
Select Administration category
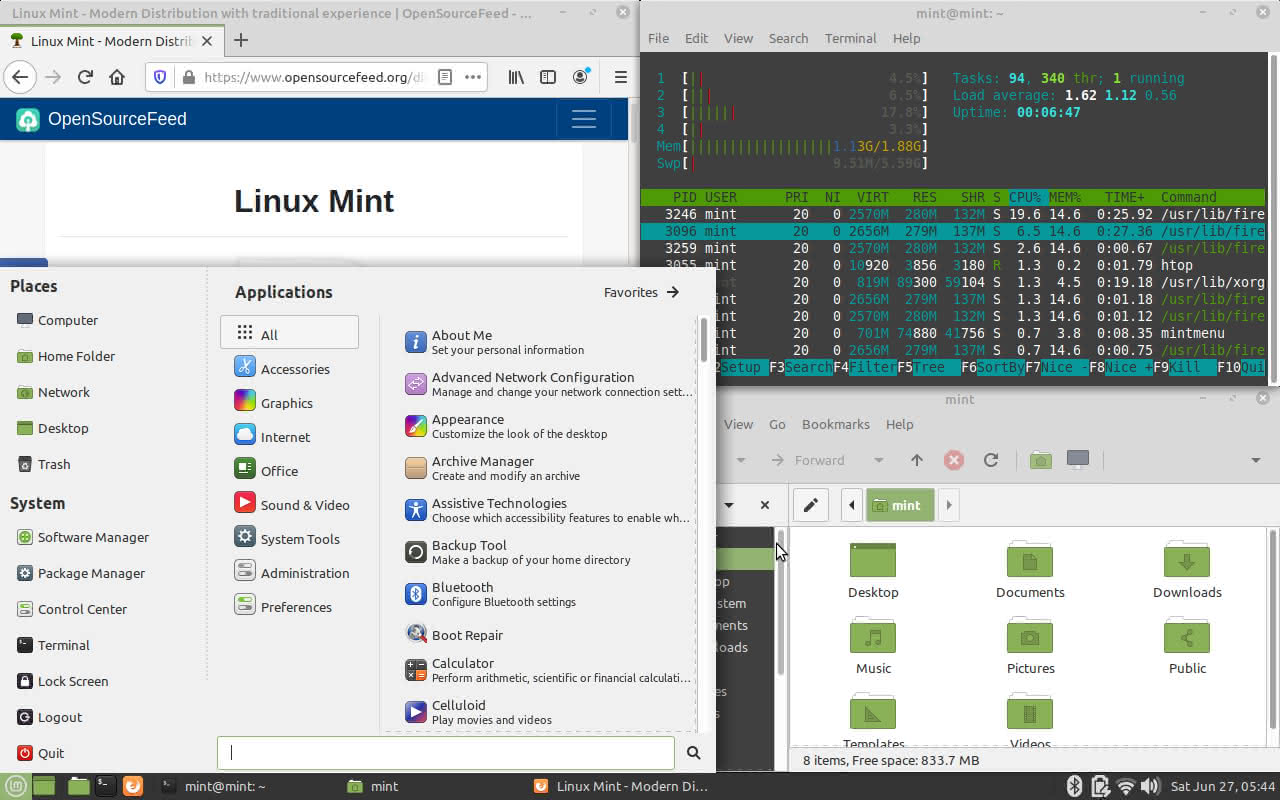tap(291, 572)
